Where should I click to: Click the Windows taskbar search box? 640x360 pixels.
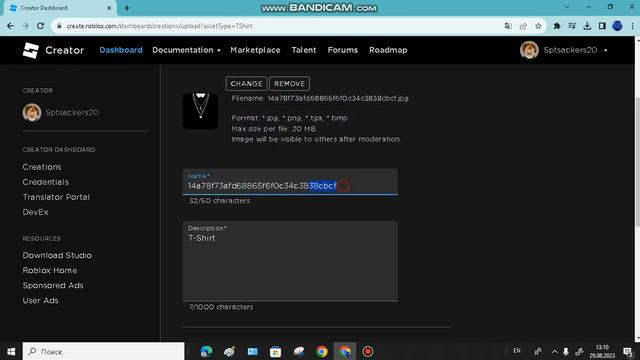(x=104, y=351)
